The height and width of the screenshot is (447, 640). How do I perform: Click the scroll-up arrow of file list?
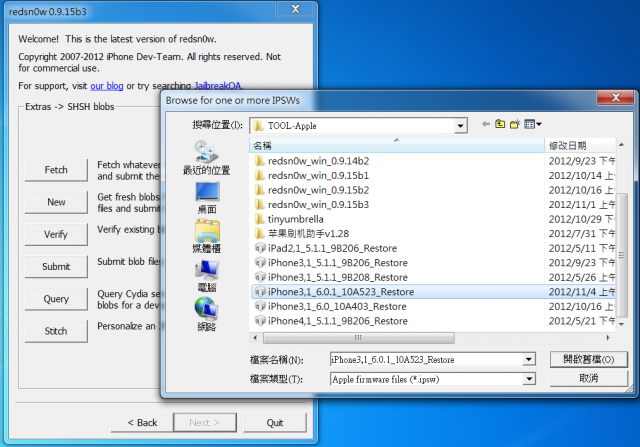pos(621,145)
